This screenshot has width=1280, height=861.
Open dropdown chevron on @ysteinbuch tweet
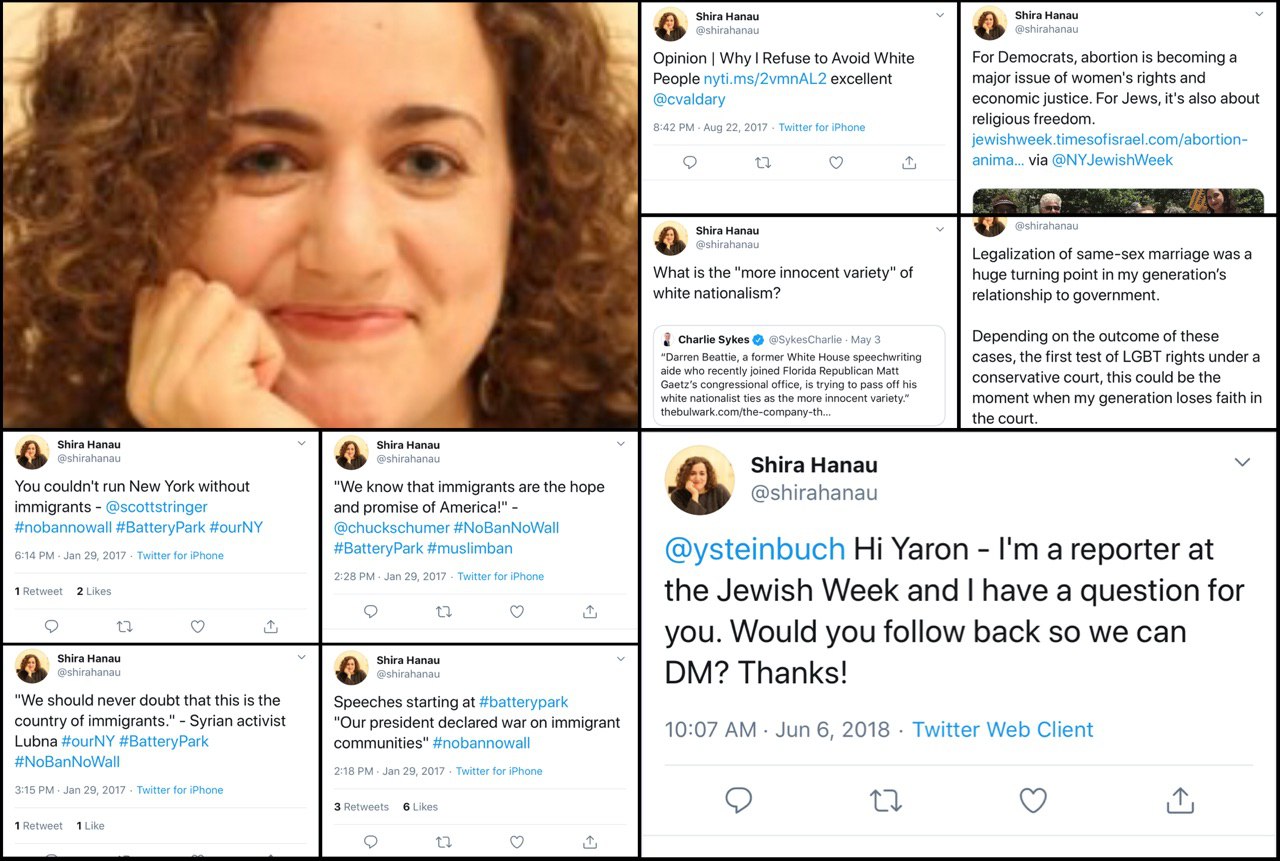coord(1242,462)
